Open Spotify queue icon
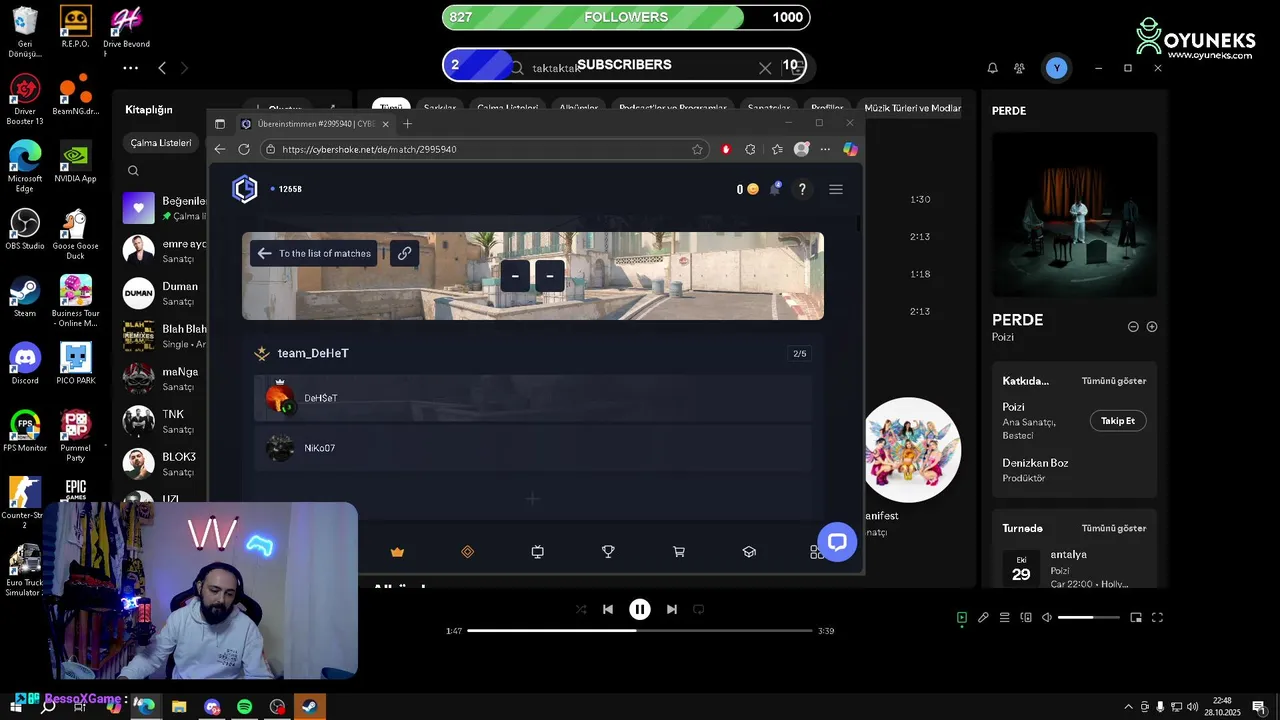 pyautogui.click(x=1005, y=618)
